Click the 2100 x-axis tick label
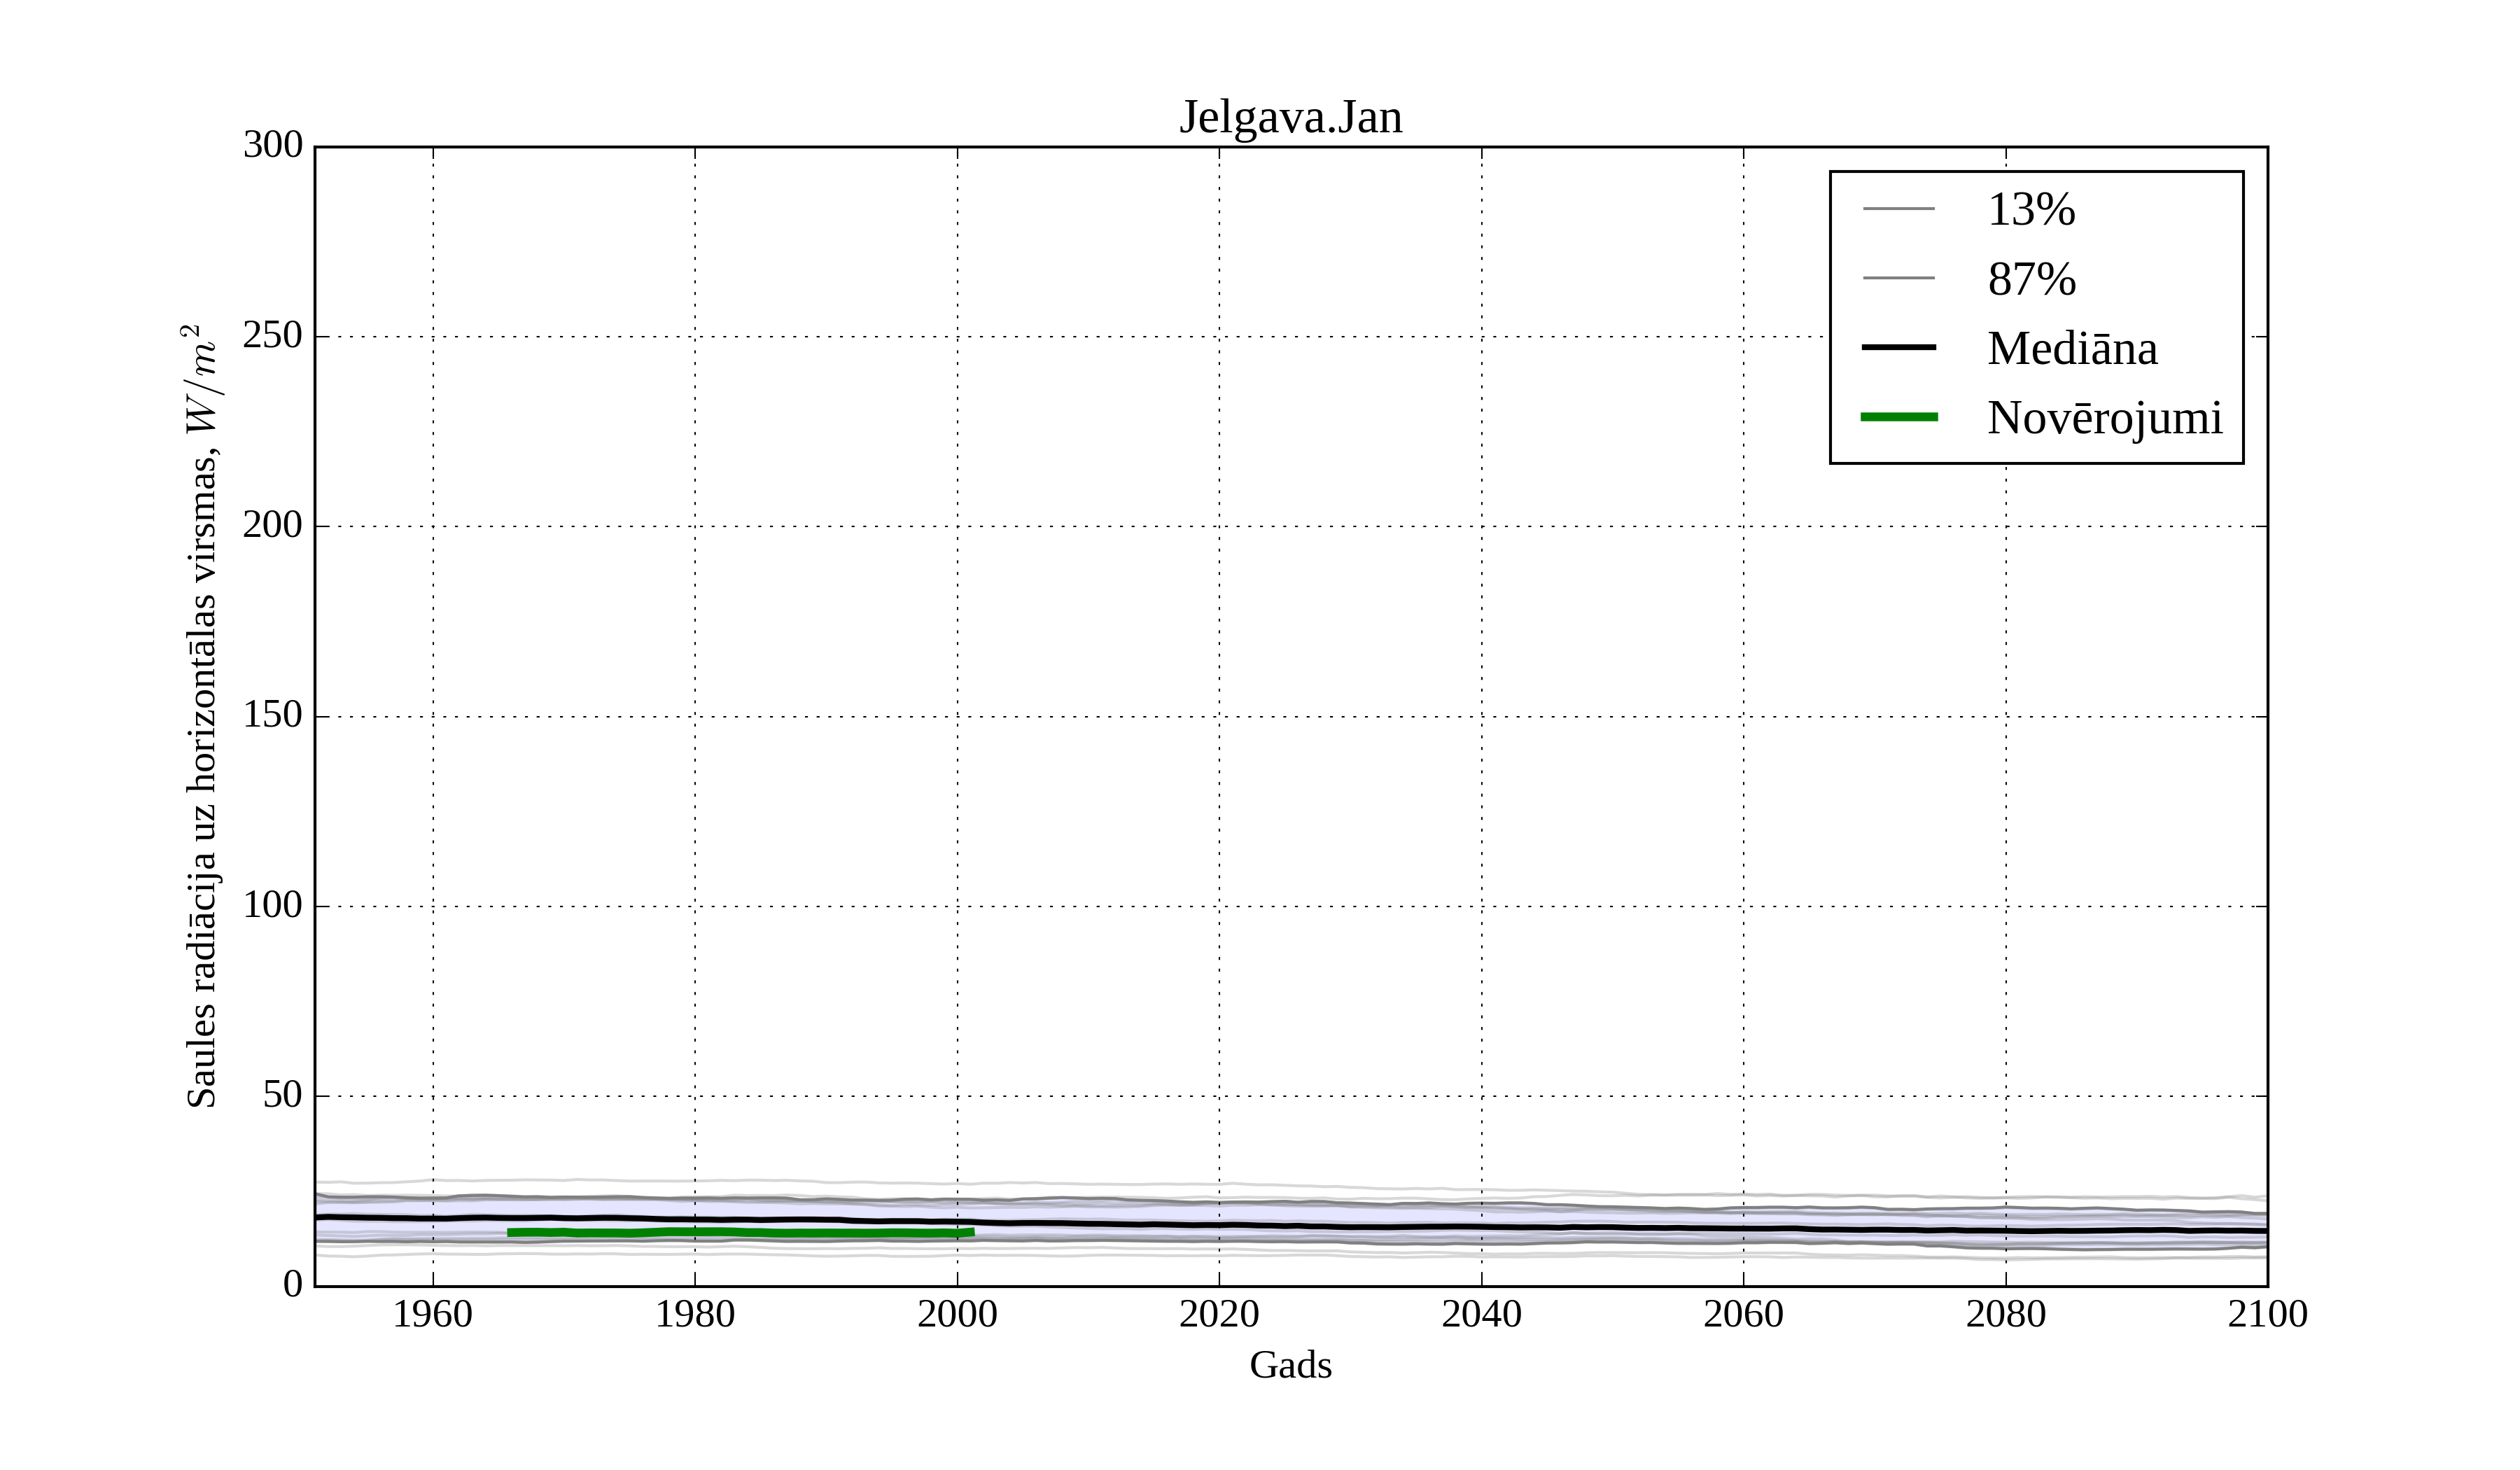Screen dimensions: 2520x1470 point(2267,1315)
